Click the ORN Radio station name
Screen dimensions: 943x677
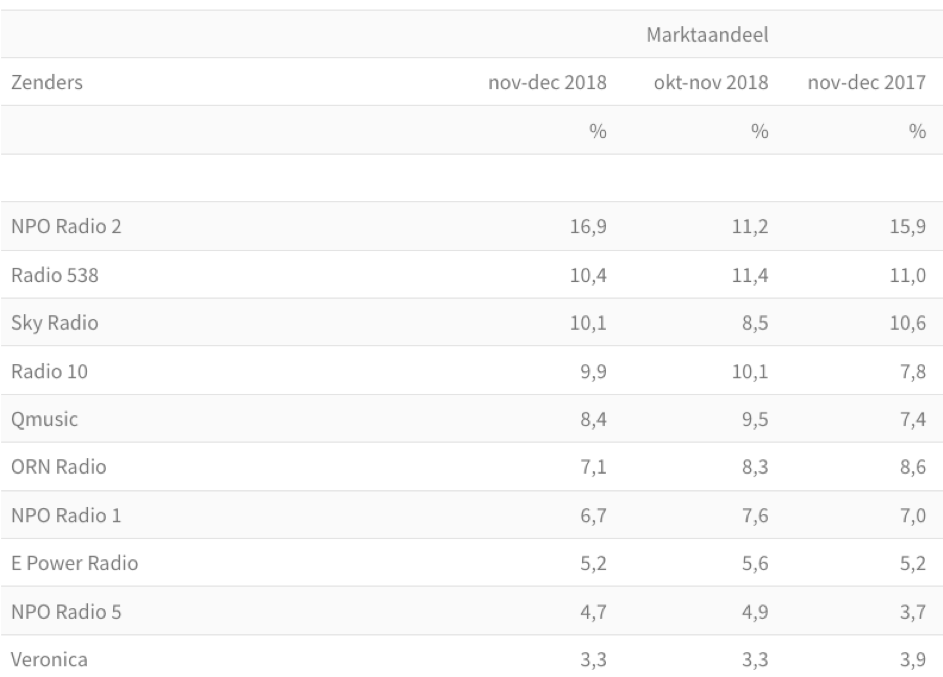pyautogui.click(x=59, y=467)
